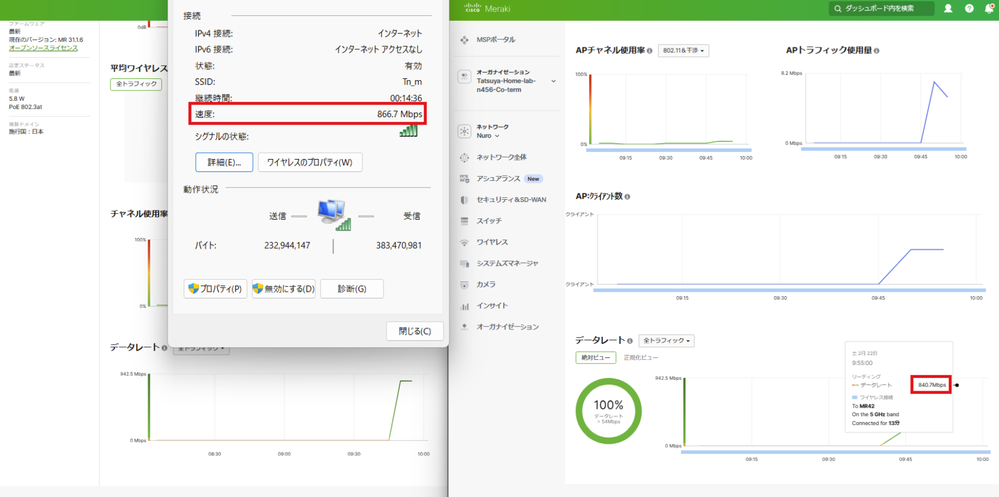Click the MSPポータル sidebar icon
This screenshot has width=999, height=497.
click(x=464, y=40)
